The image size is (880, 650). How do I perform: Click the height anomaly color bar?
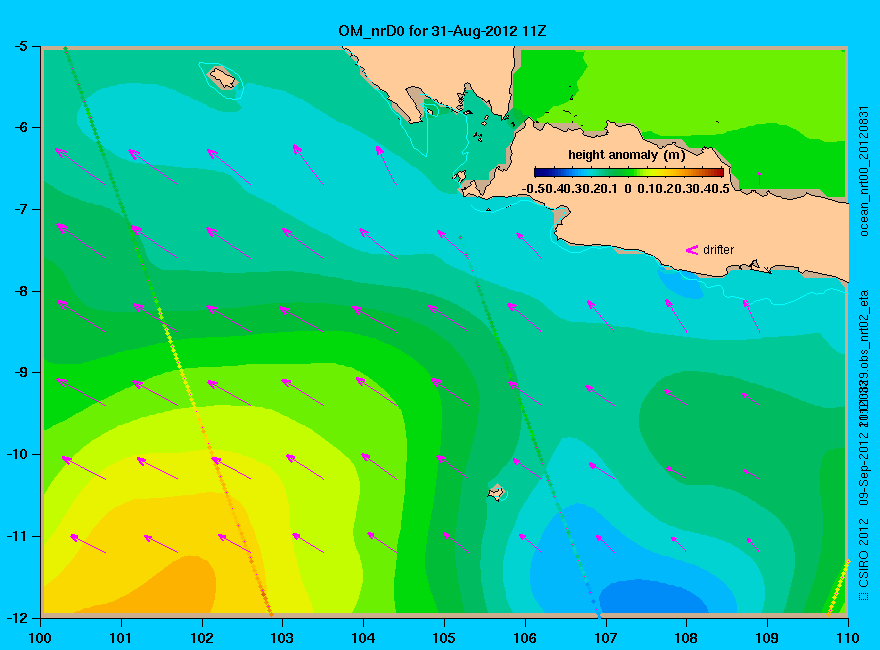click(x=629, y=172)
